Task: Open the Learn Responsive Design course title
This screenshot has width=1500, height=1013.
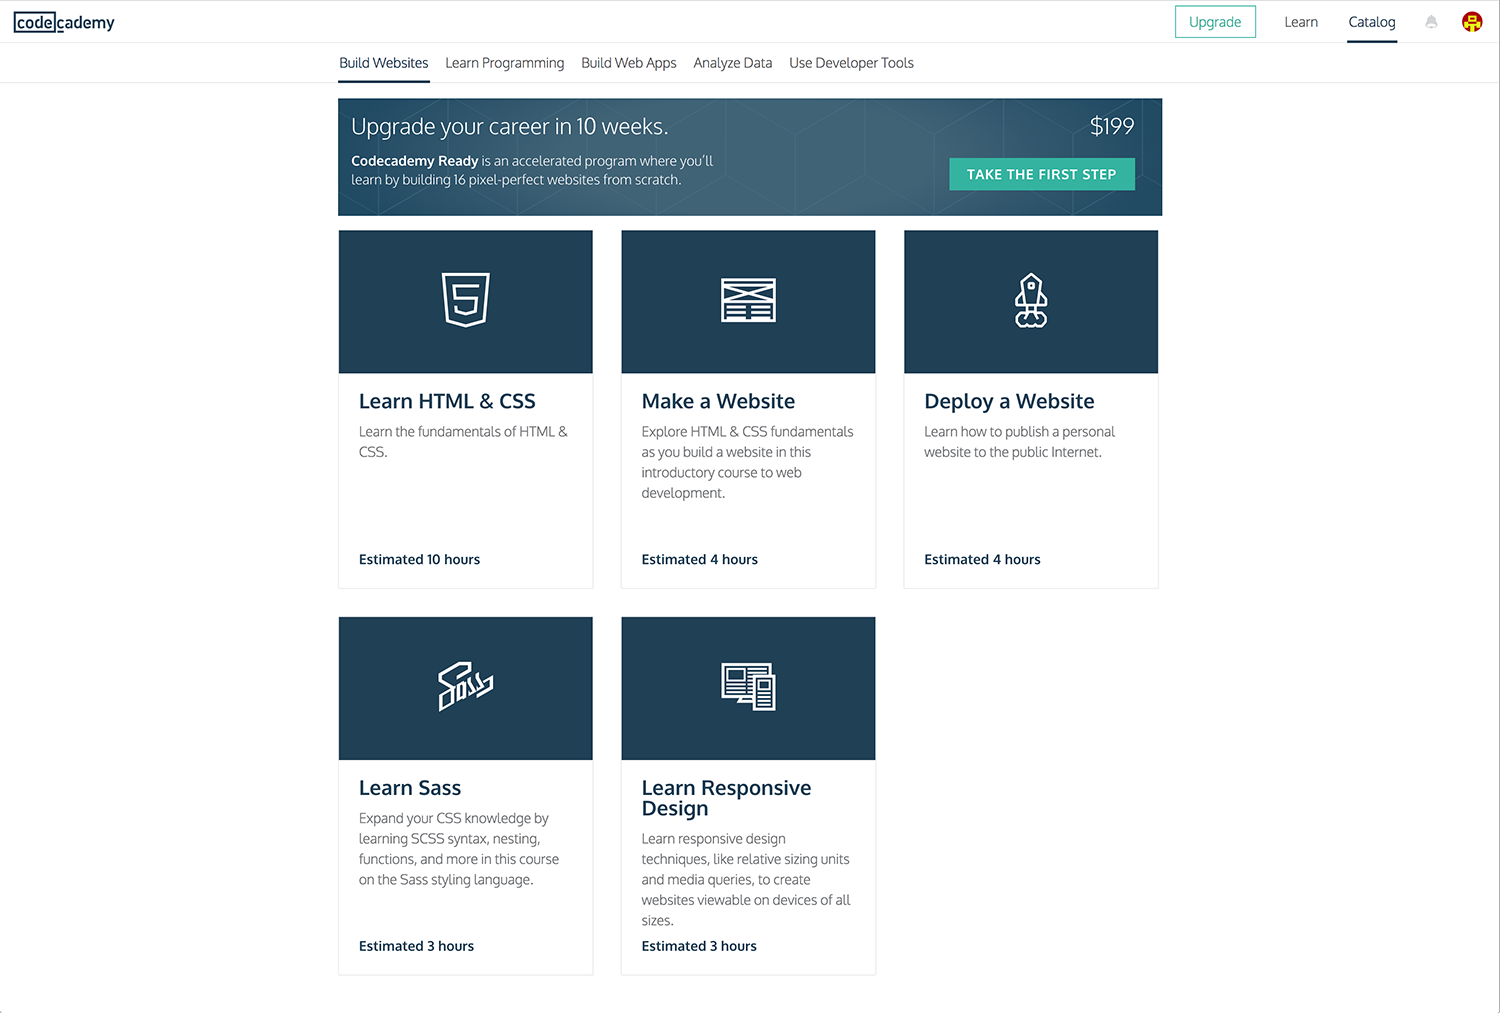Action: (x=726, y=798)
